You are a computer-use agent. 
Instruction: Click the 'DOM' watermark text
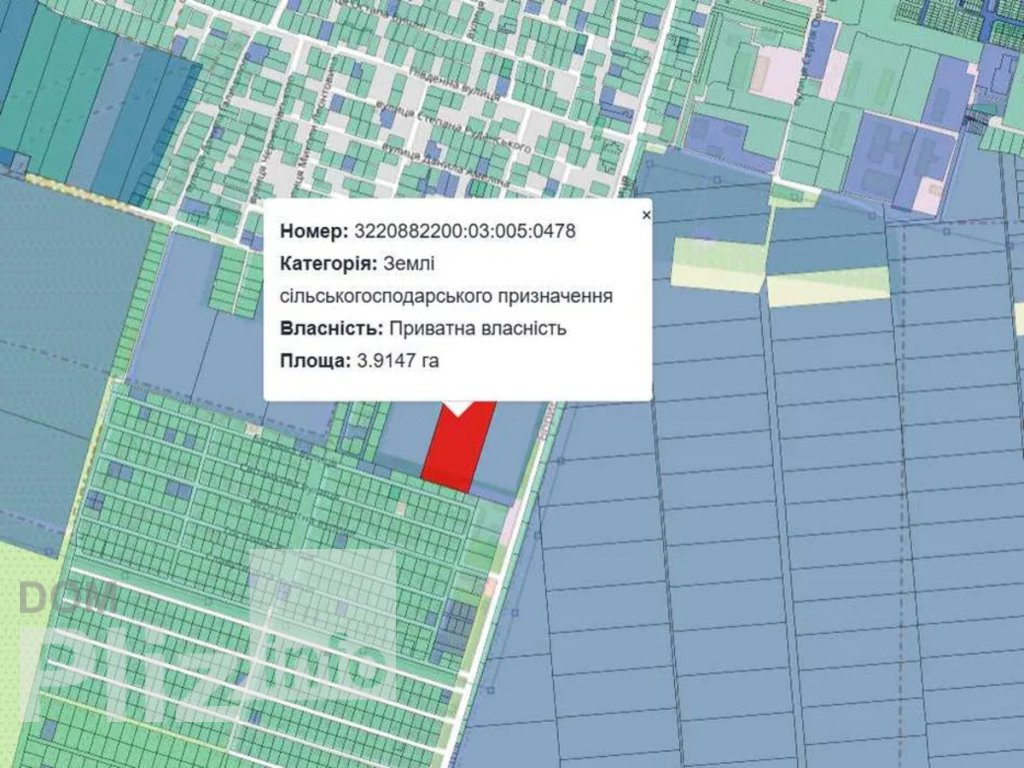pyautogui.click(x=70, y=598)
